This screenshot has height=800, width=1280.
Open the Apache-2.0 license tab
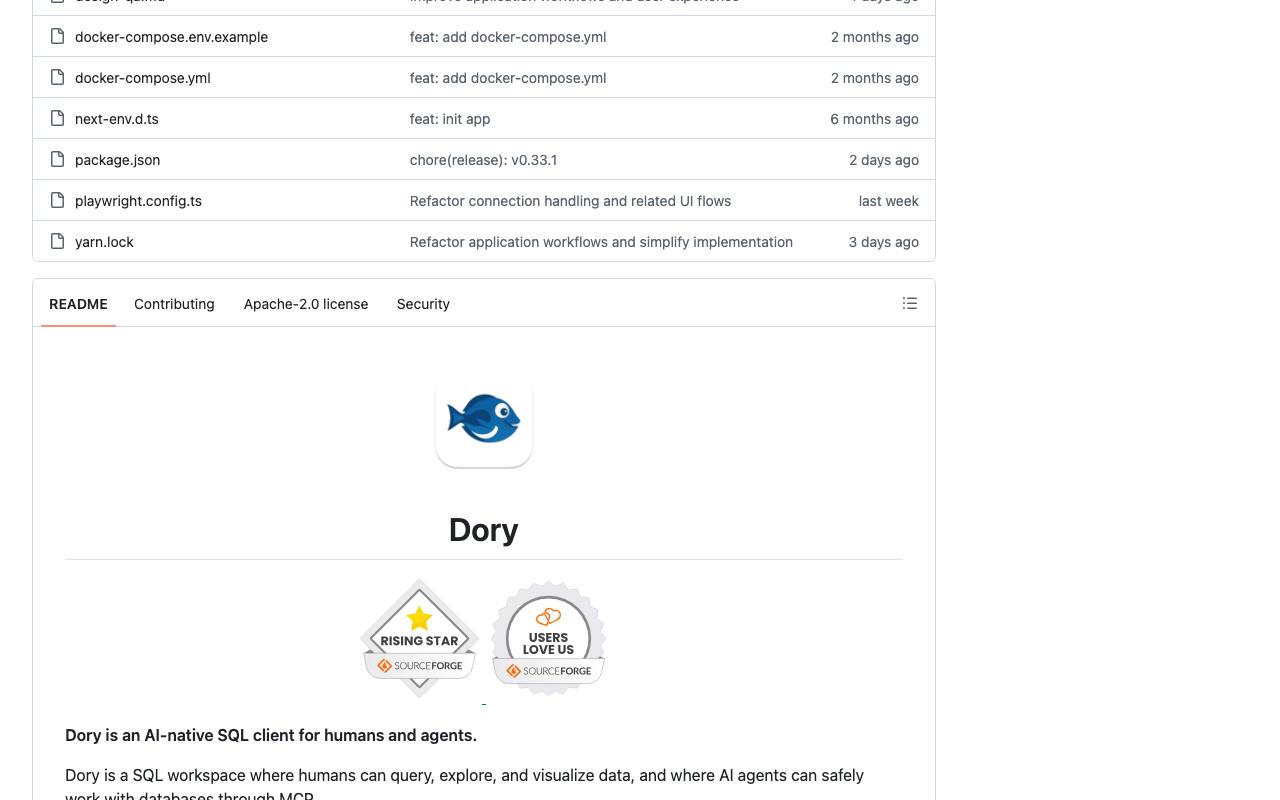tap(306, 304)
